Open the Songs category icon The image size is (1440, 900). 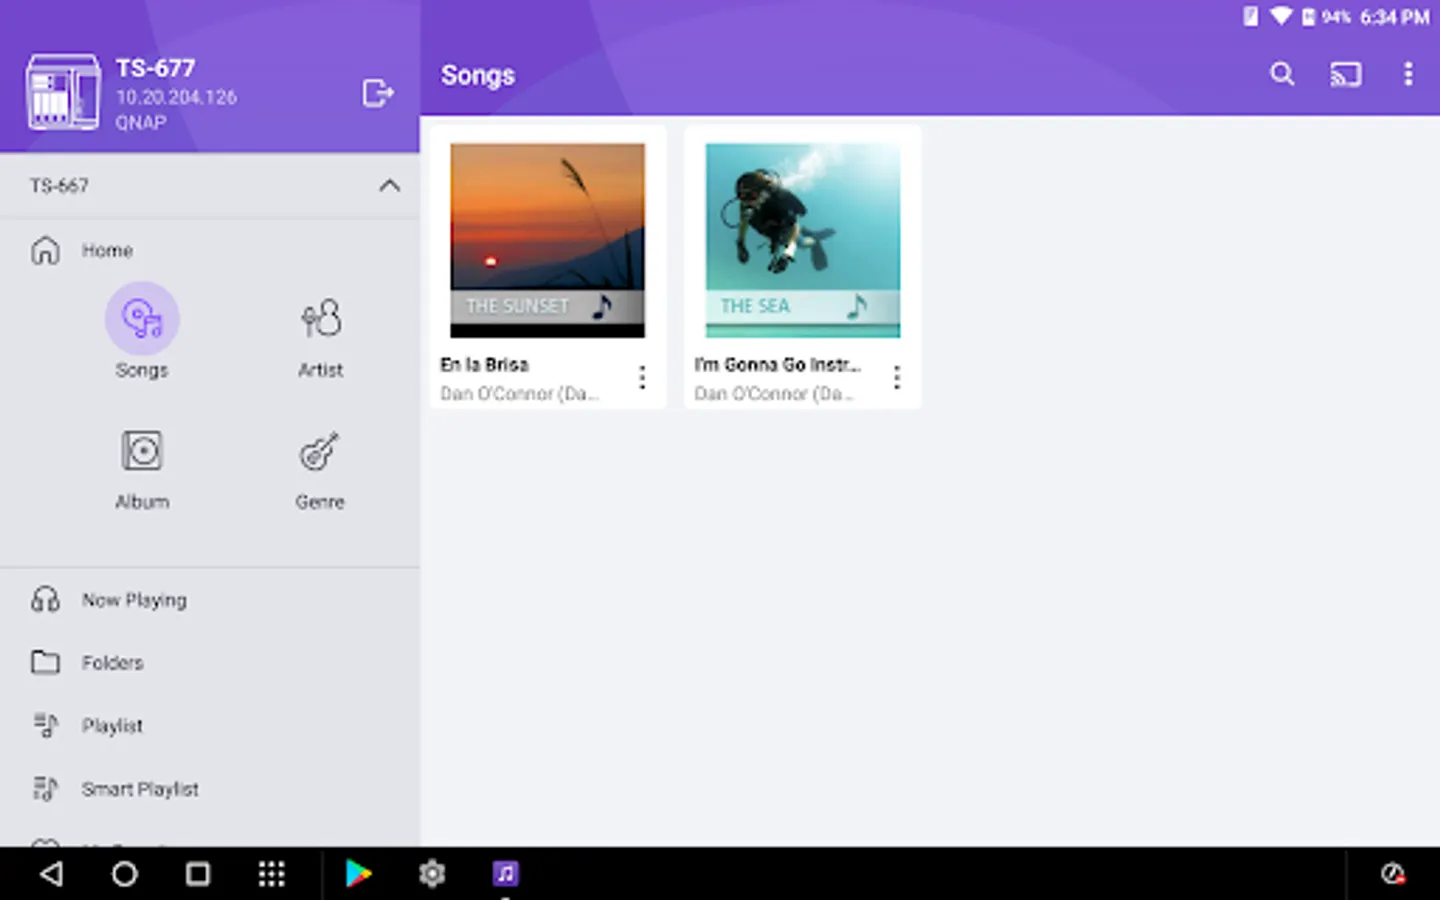point(142,319)
